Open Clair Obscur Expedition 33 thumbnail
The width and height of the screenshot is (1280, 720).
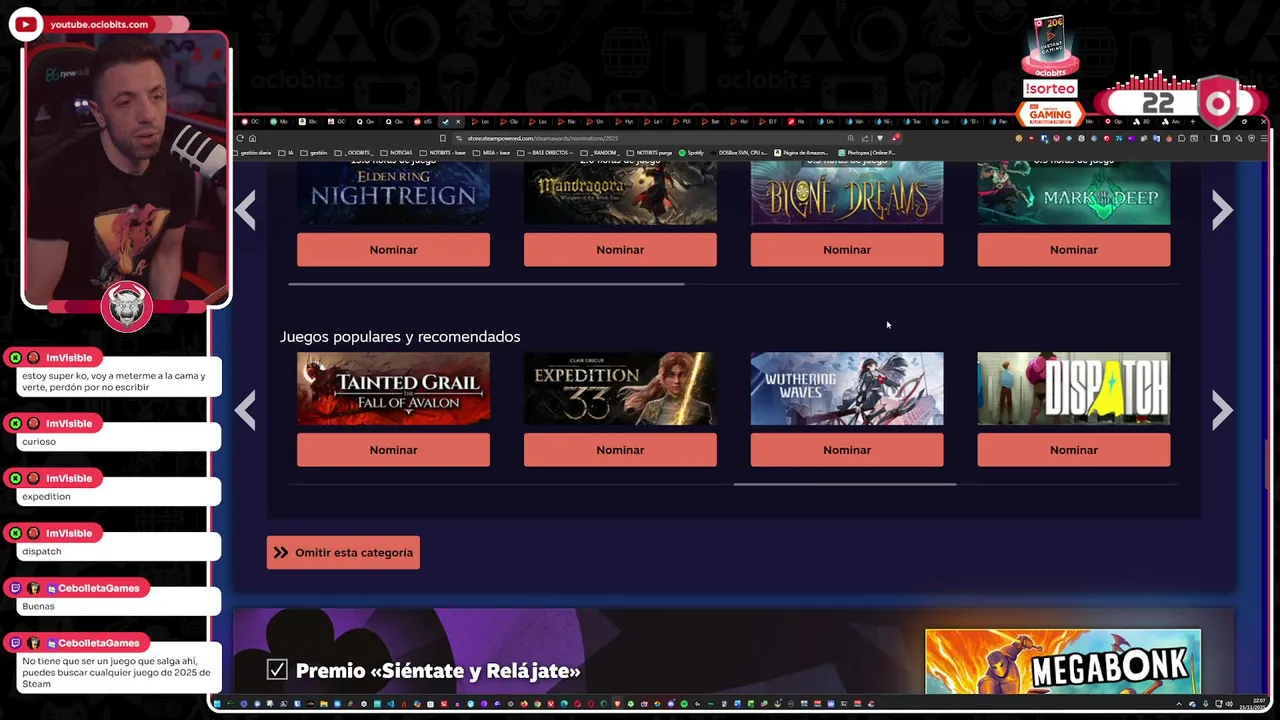[x=620, y=388]
